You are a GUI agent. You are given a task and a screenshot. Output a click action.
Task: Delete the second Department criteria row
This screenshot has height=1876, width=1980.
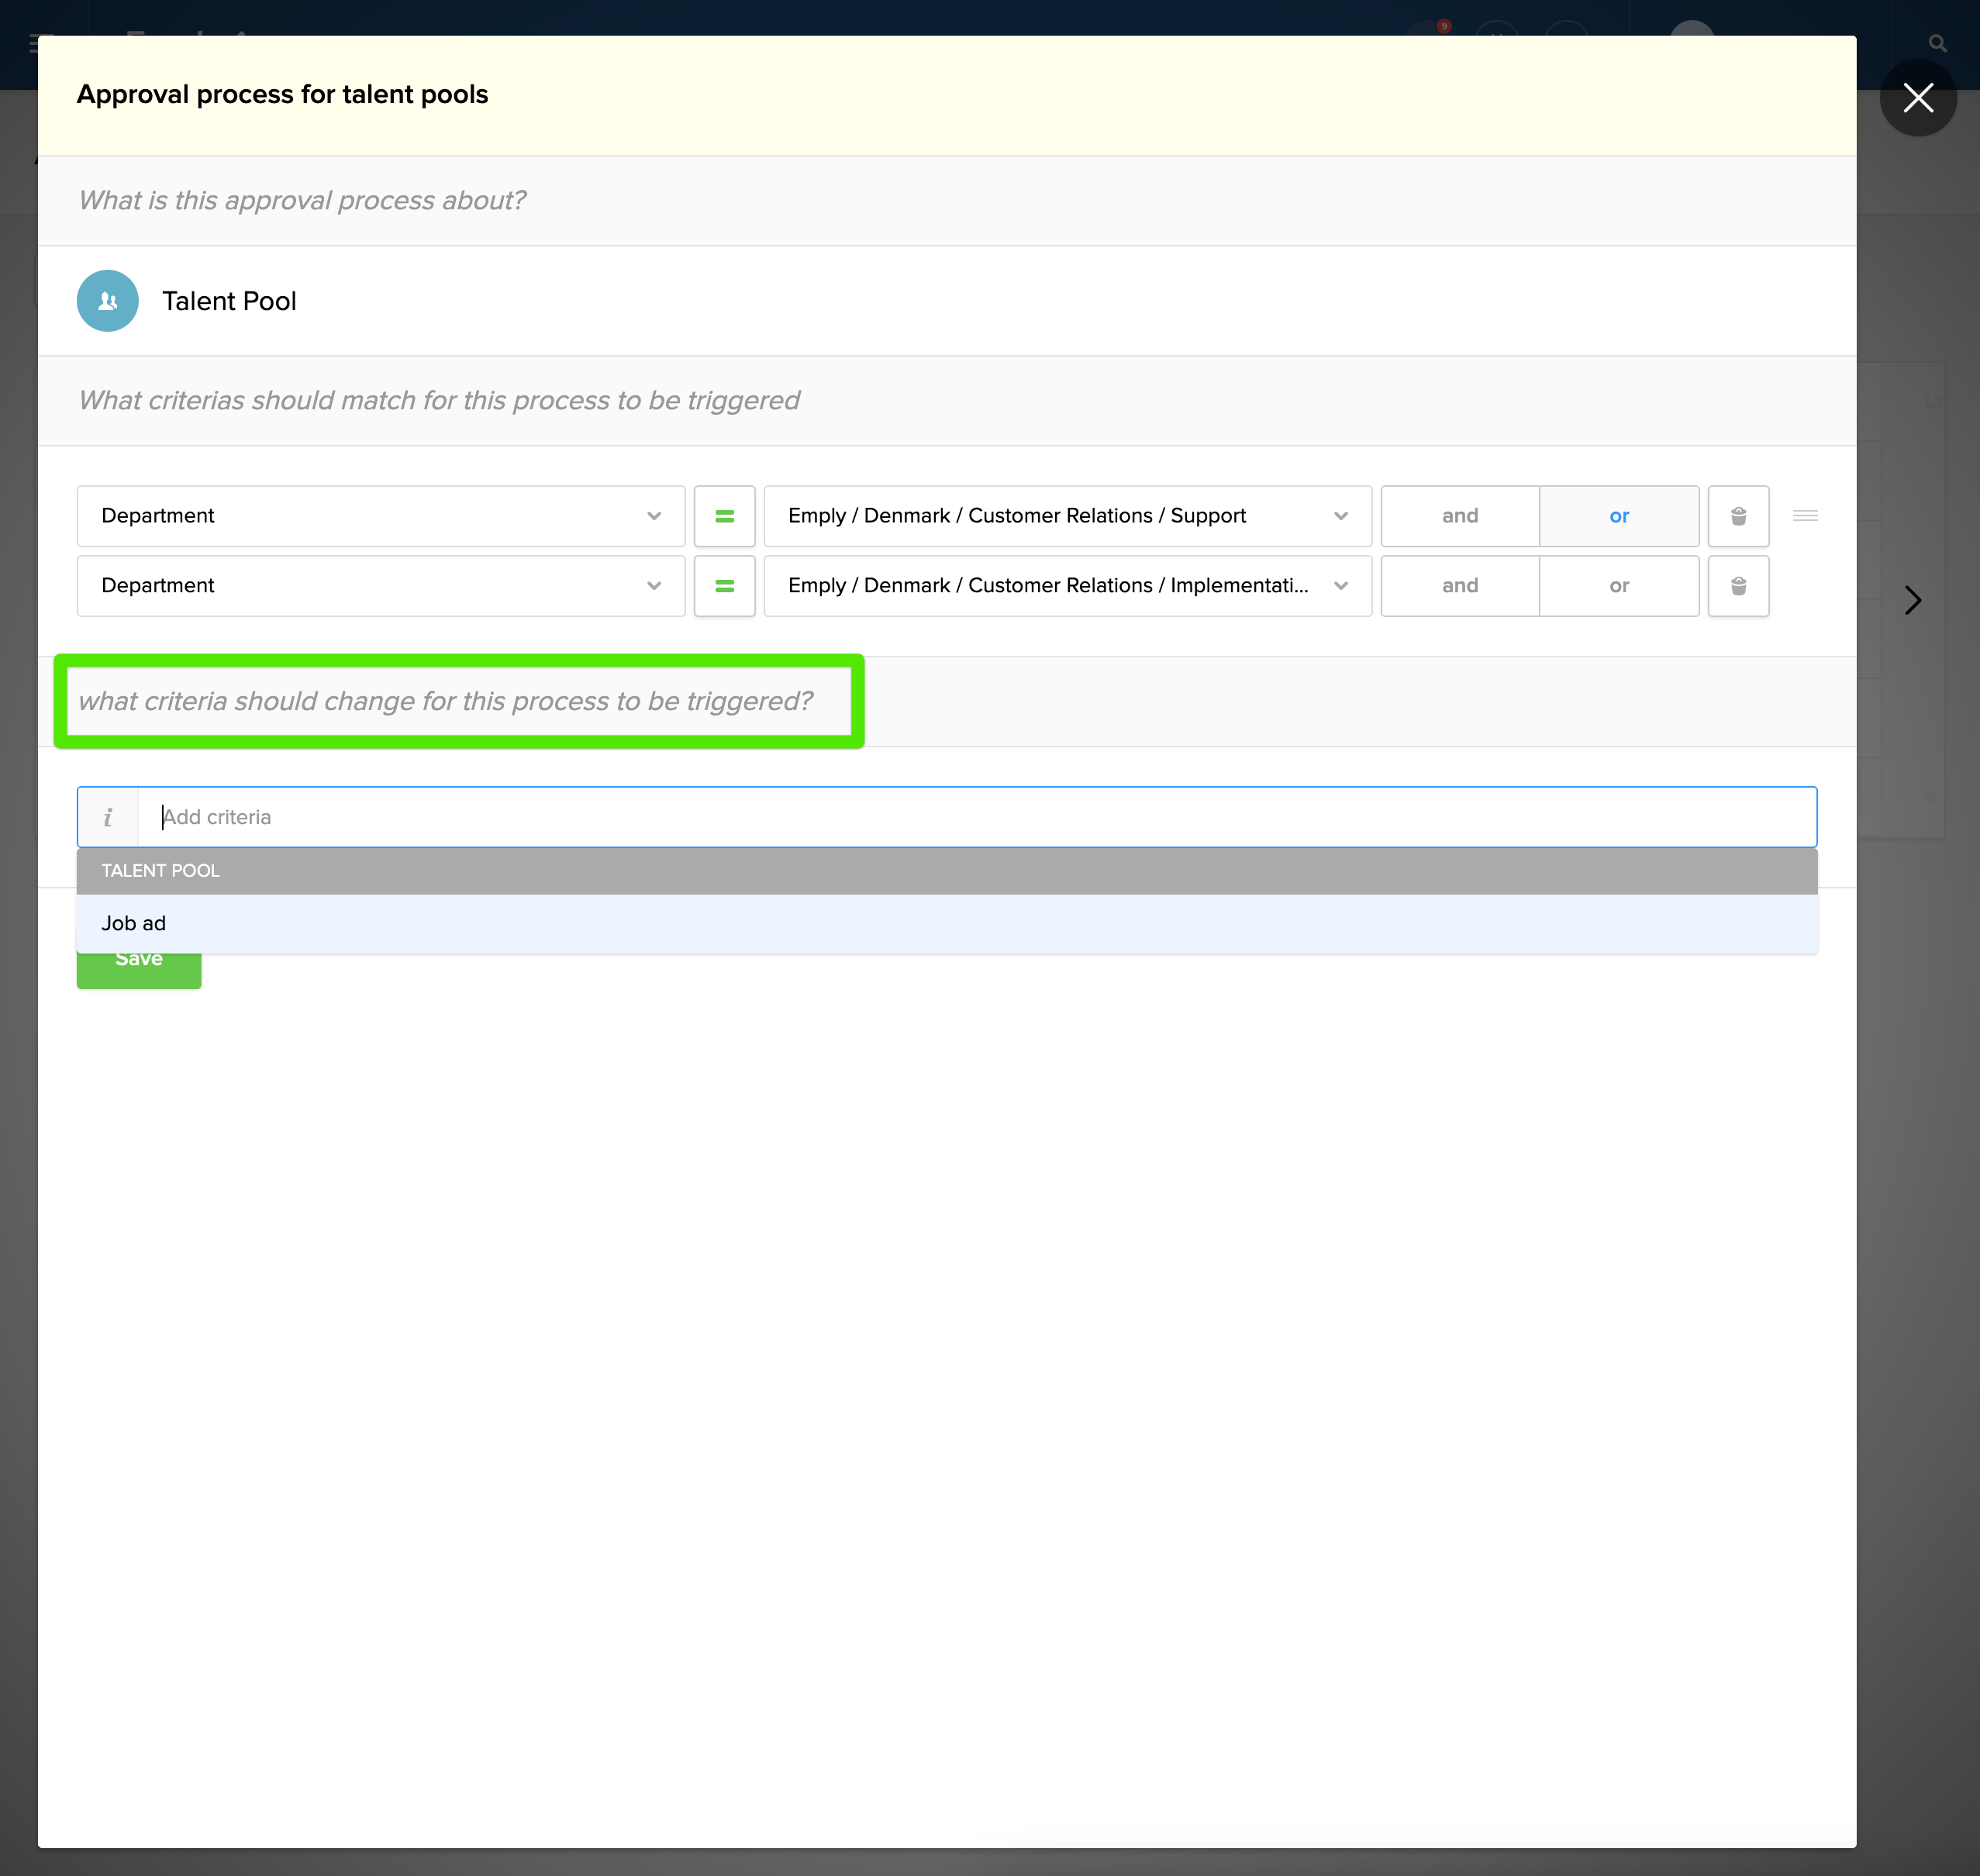pyautogui.click(x=1738, y=586)
